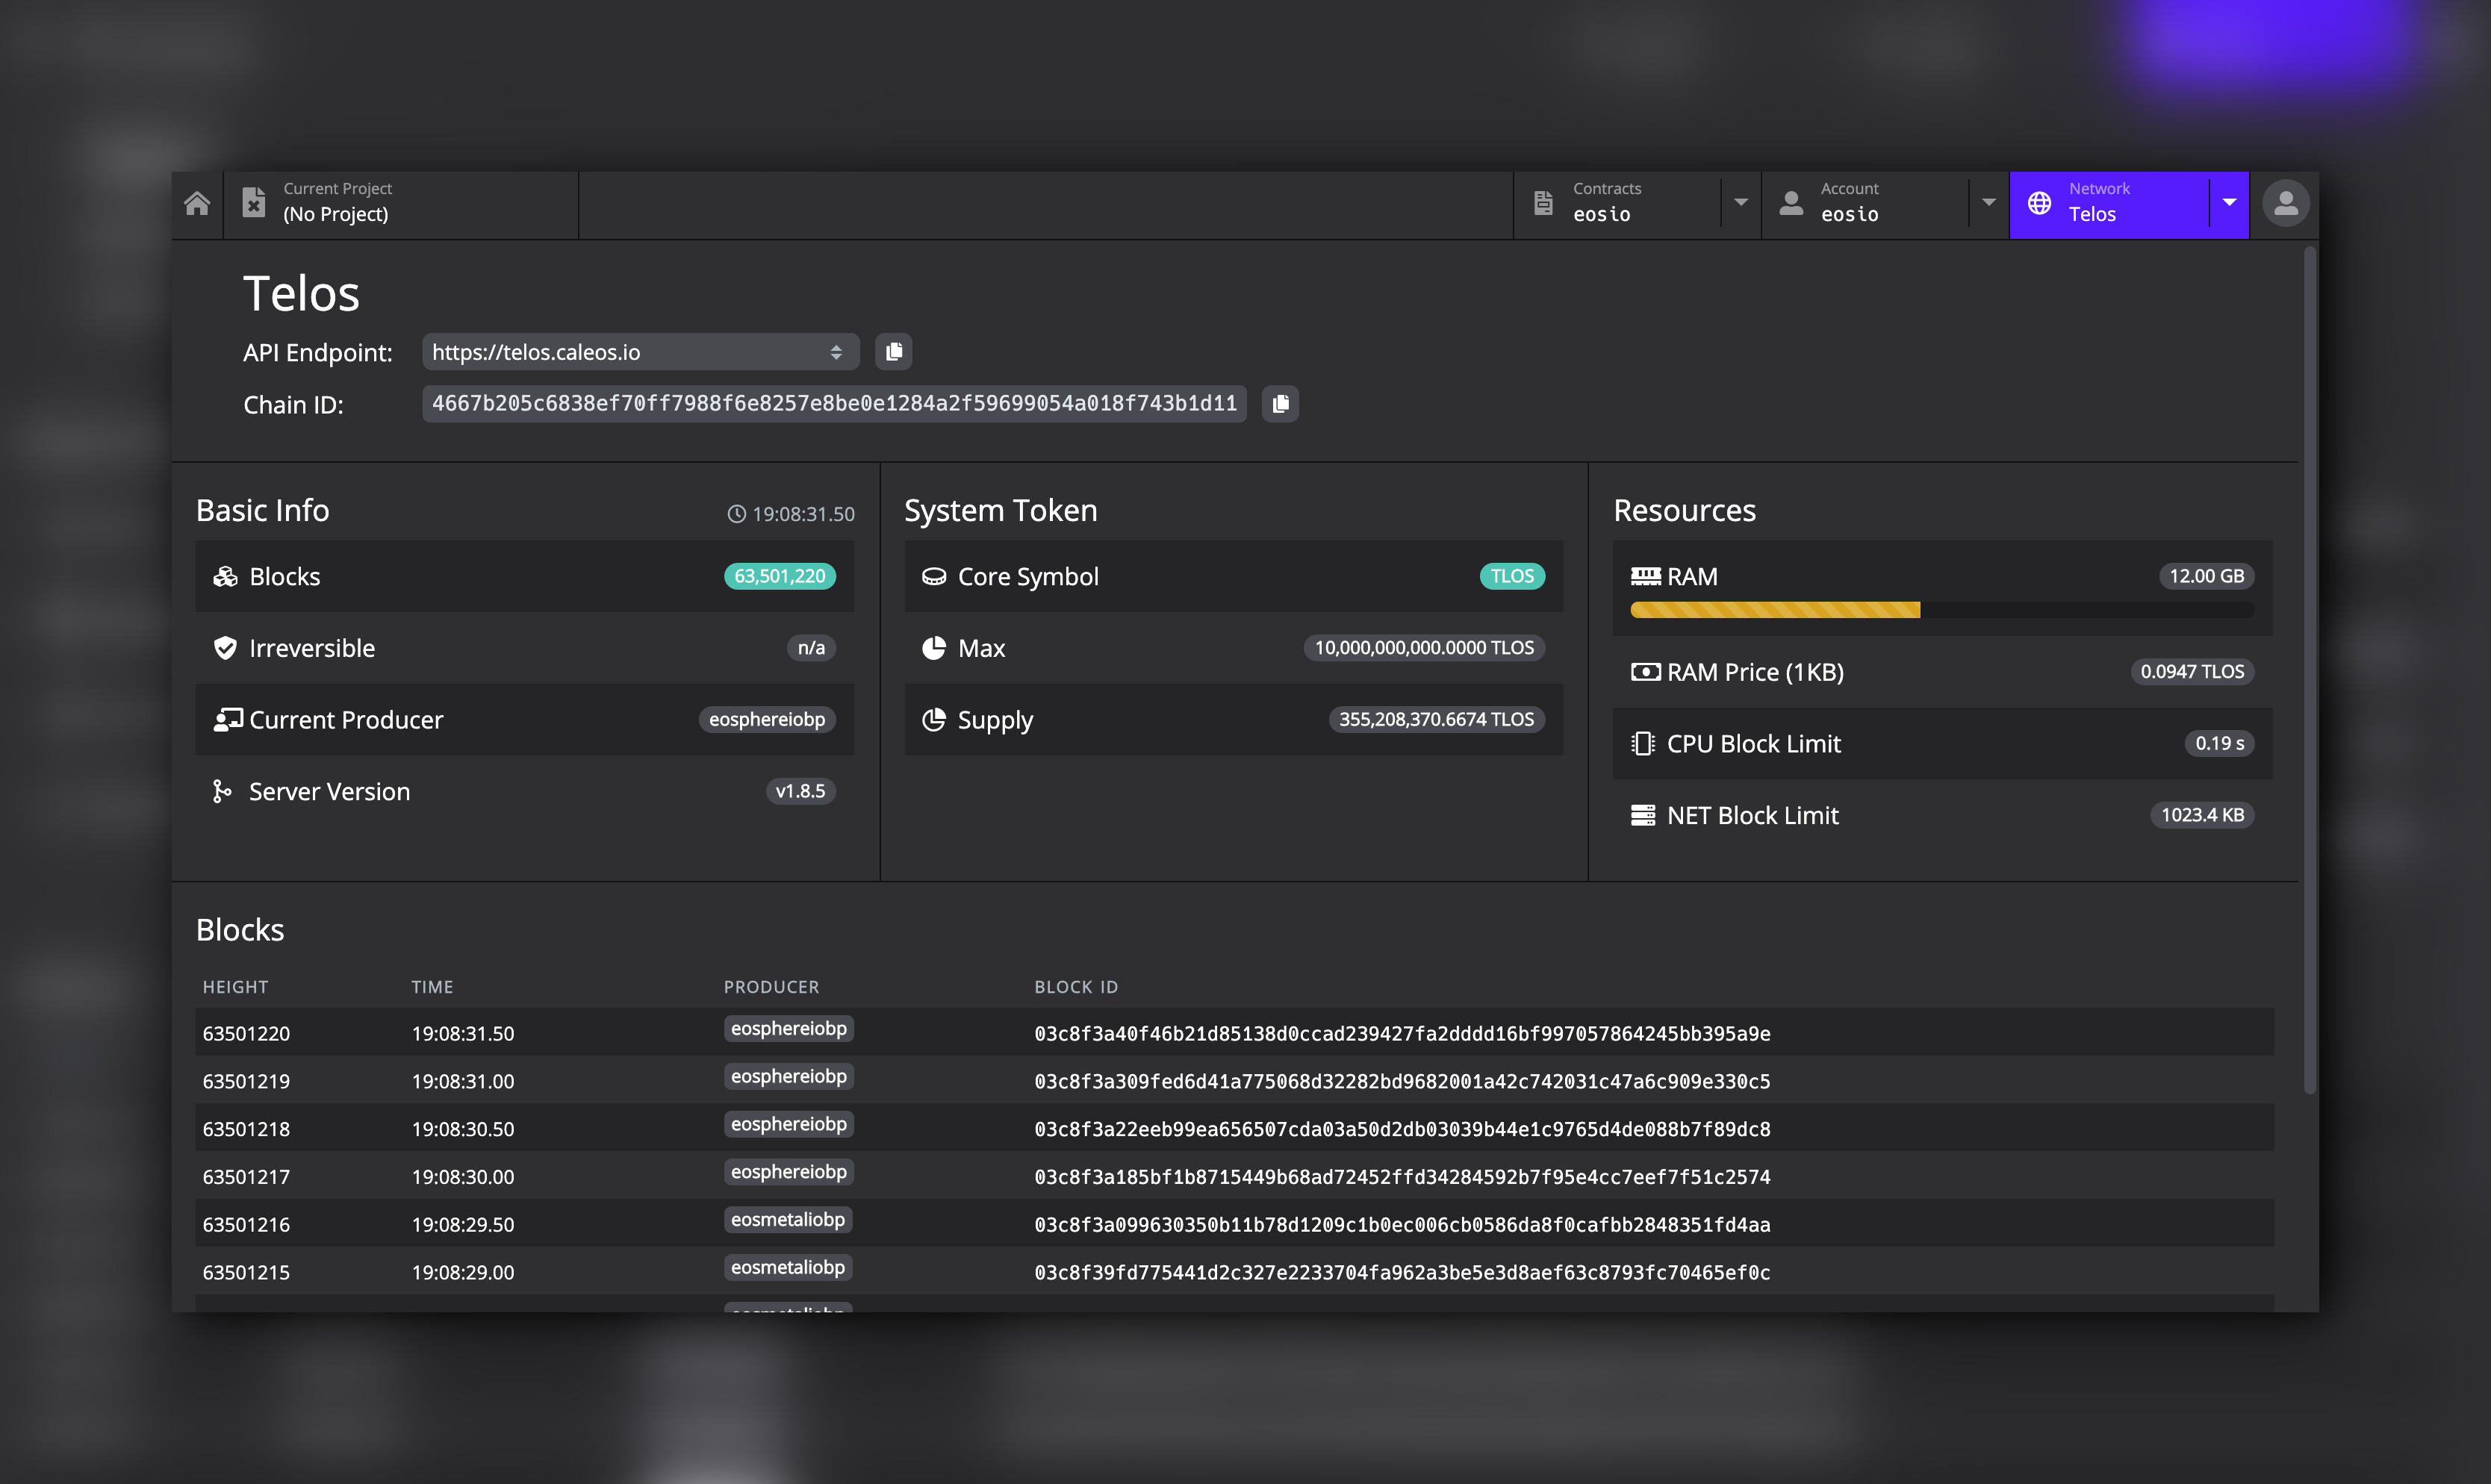
Task: Click the Network globe icon
Action: click(2039, 203)
